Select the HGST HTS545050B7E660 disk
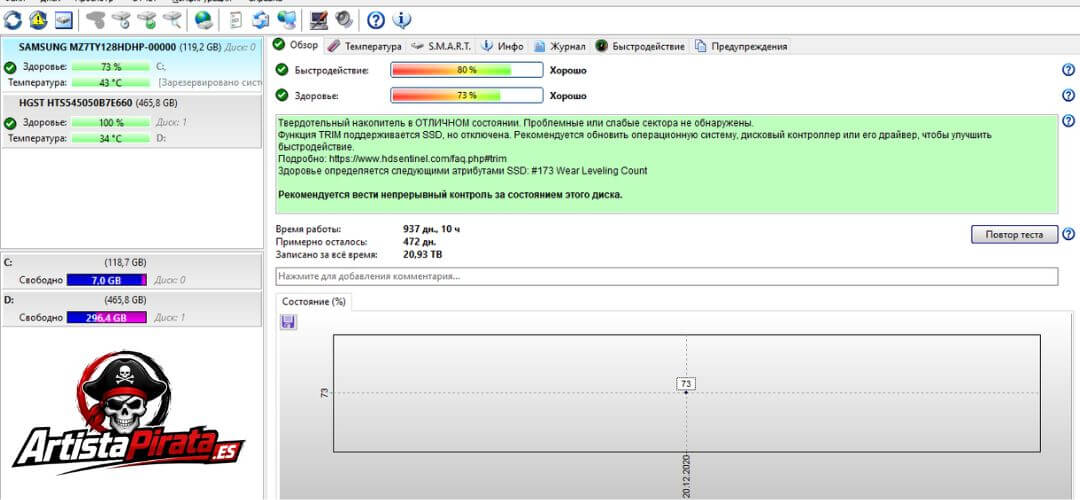This screenshot has height=500, width=1080. coord(132,121)
